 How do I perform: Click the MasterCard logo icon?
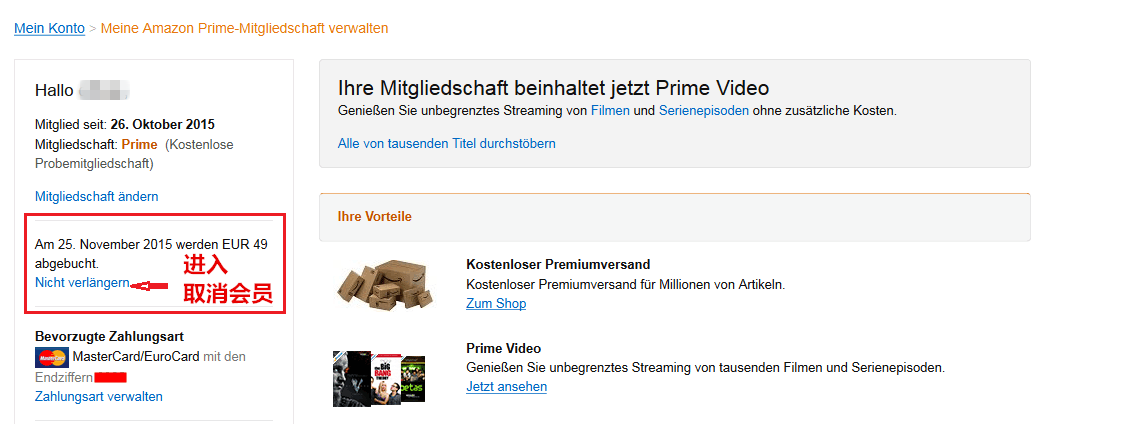coord(52,357)
